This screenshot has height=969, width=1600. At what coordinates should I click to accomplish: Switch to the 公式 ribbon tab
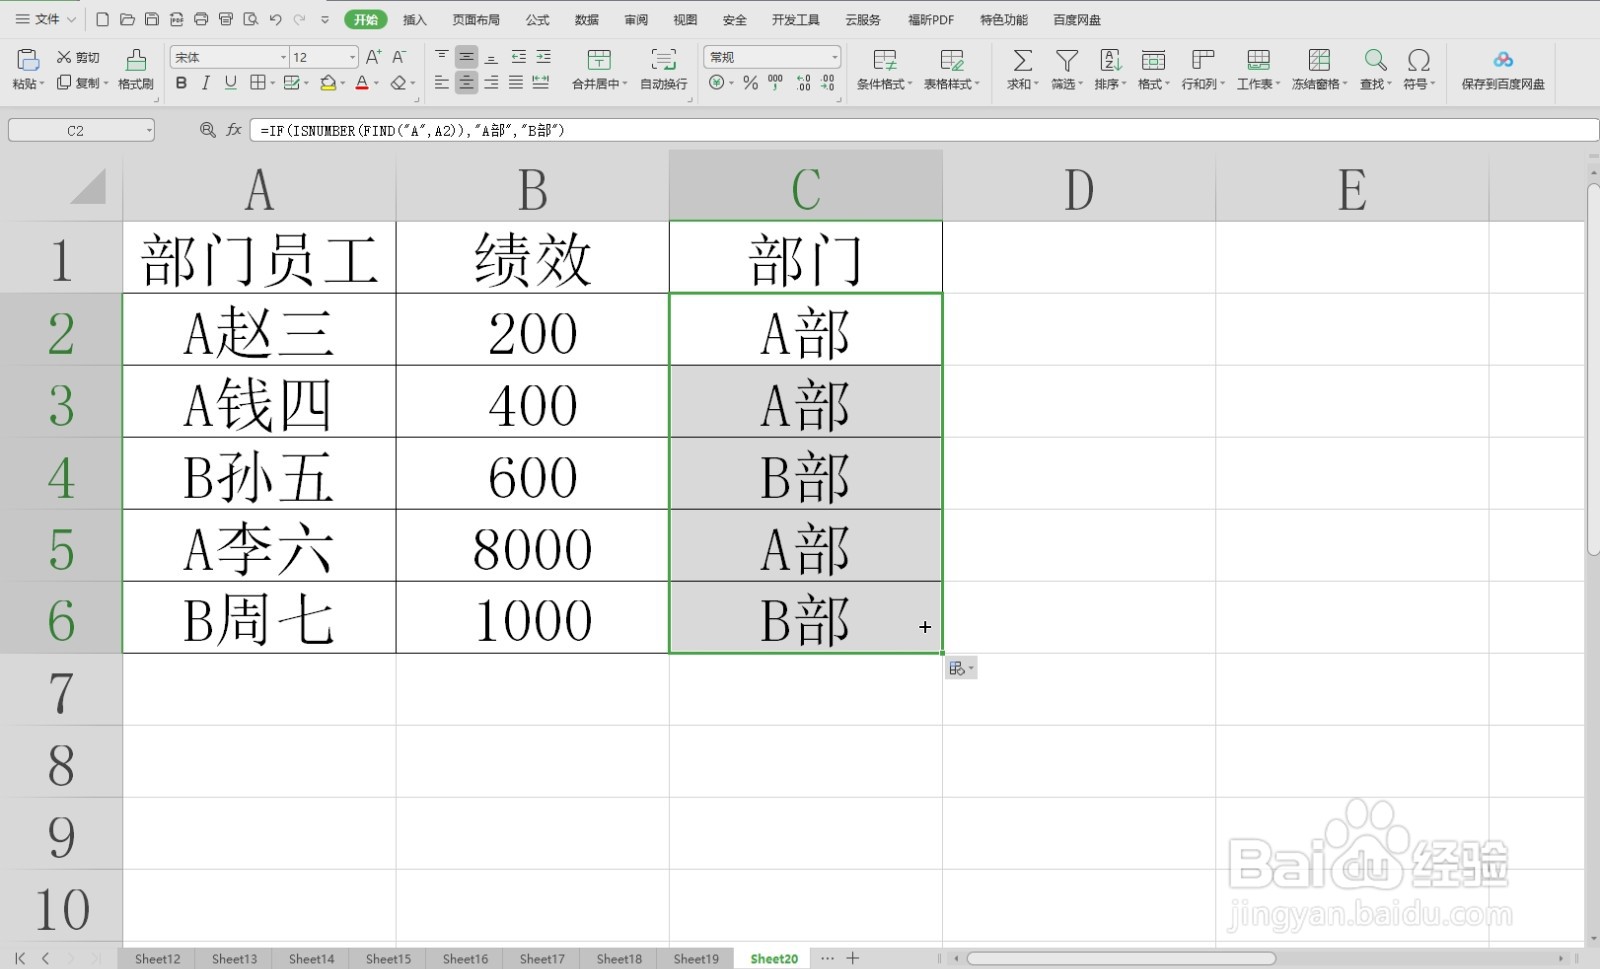[536, 19]
